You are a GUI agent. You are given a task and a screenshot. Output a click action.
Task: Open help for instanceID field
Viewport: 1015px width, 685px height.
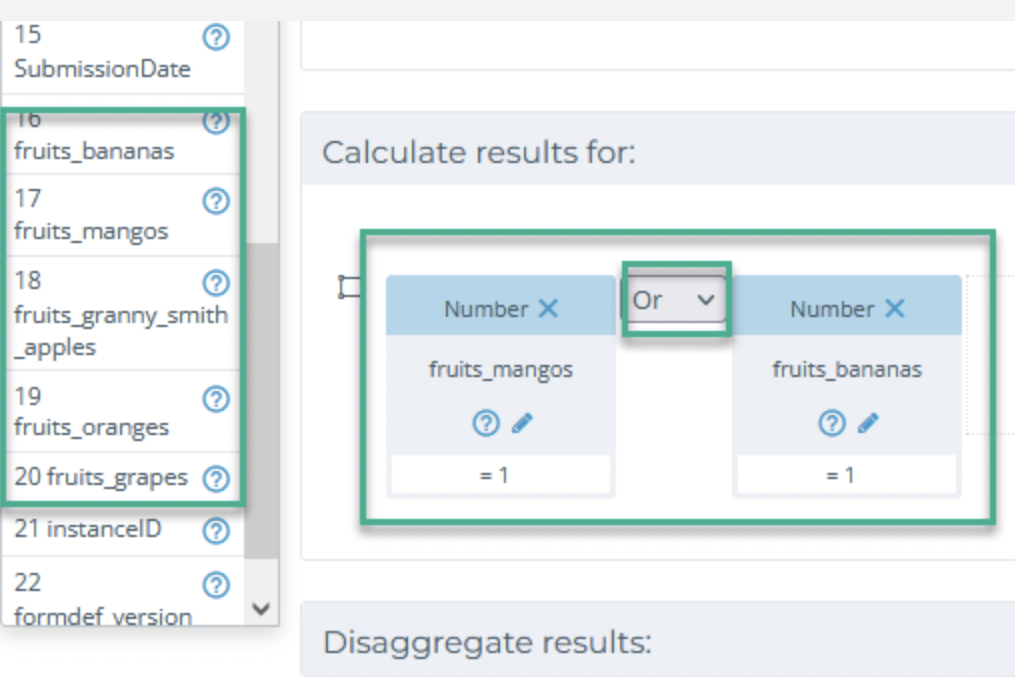[216, 531]
